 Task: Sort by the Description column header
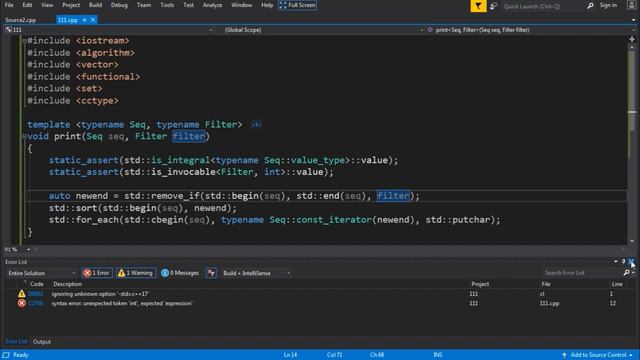[x=67, y=284]
